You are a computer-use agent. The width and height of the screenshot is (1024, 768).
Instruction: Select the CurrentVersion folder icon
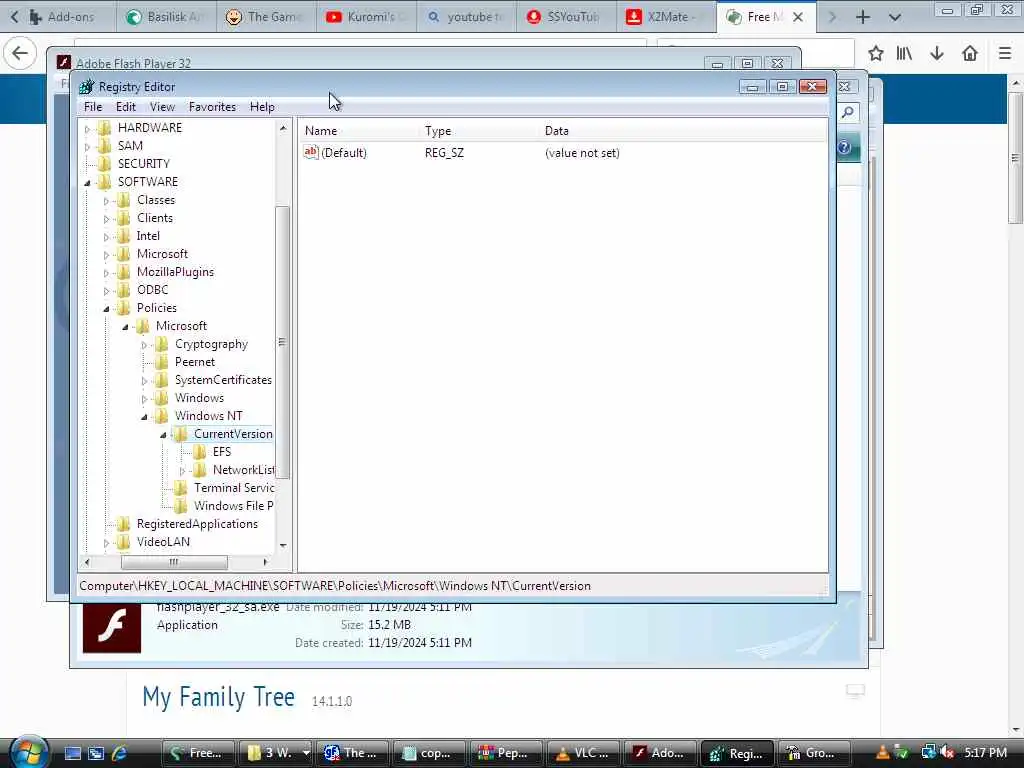[180, 434]
